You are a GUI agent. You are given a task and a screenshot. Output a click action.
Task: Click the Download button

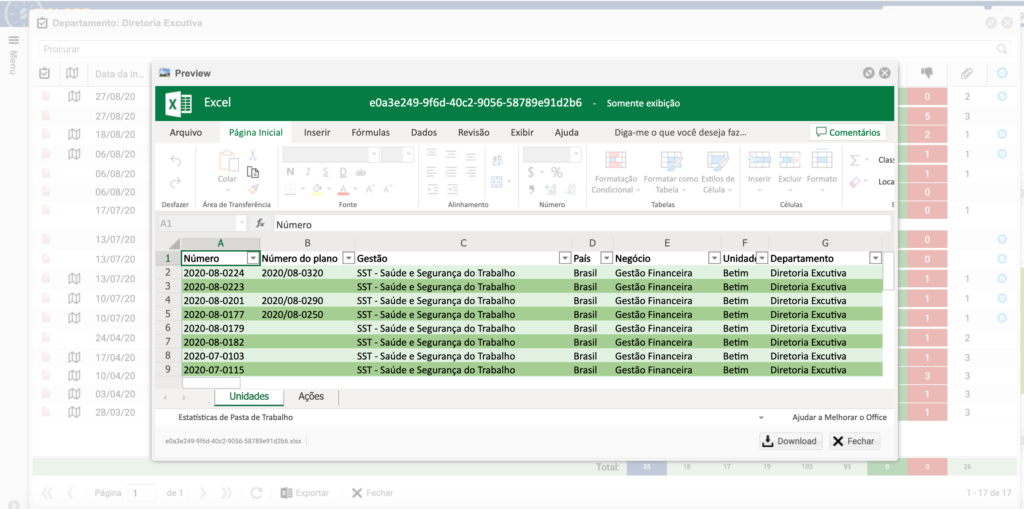[x=790, y=441]
